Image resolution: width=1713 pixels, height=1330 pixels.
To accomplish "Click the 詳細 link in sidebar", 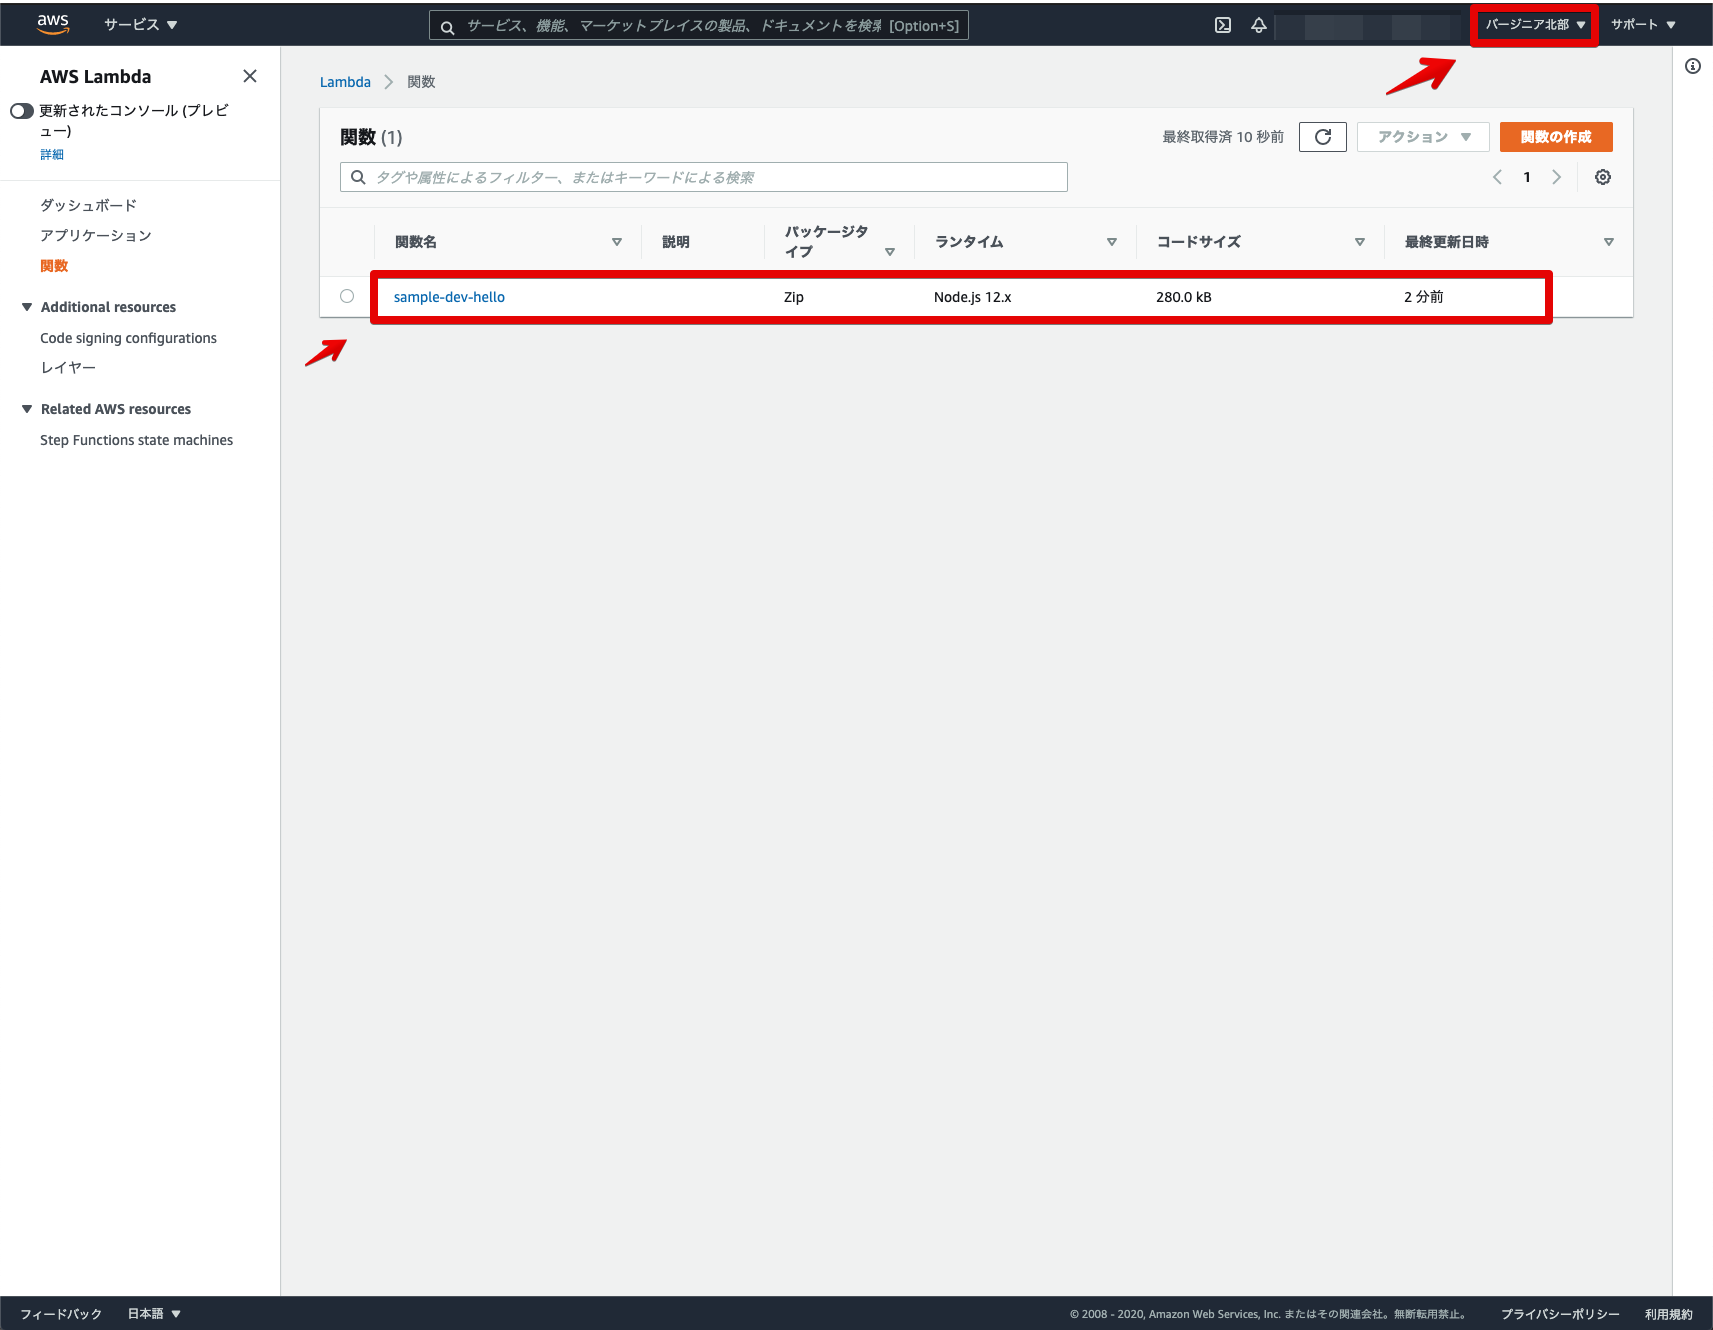I will [x=52, y=154].
